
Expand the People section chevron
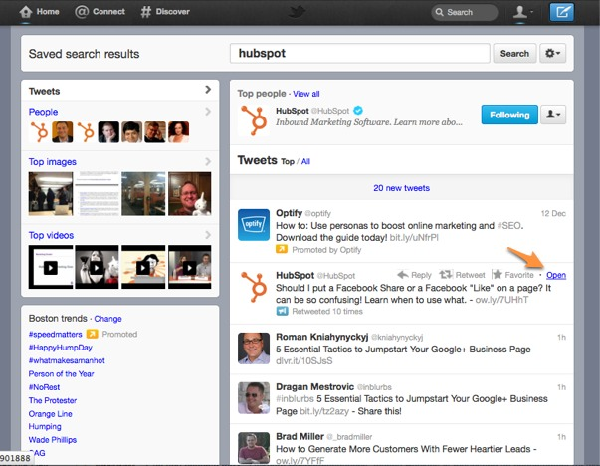click(208, 112)
